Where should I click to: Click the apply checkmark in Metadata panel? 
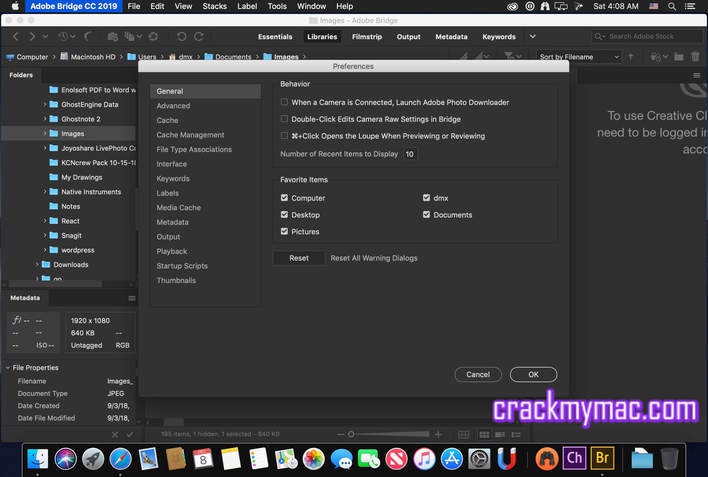[130, 435]
